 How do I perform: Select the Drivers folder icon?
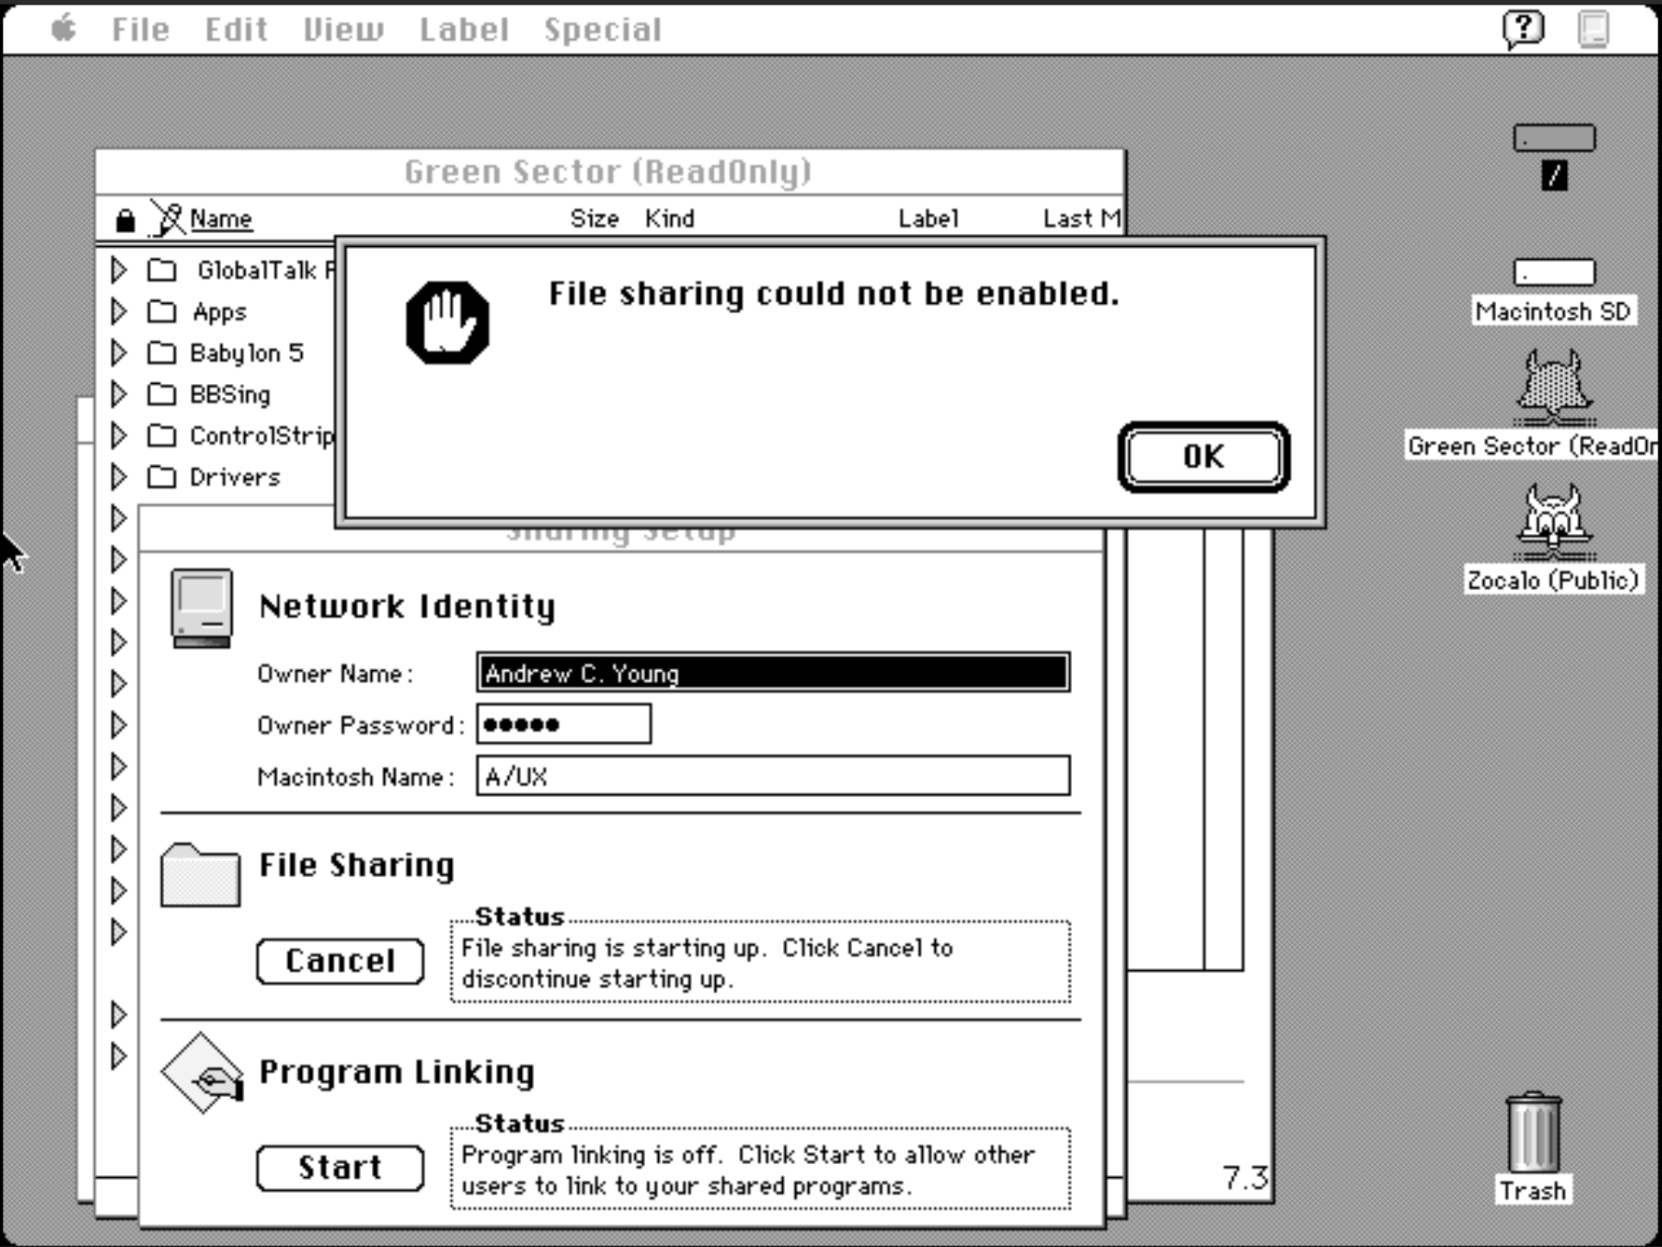pyautogui.click(x=162, y=477)
